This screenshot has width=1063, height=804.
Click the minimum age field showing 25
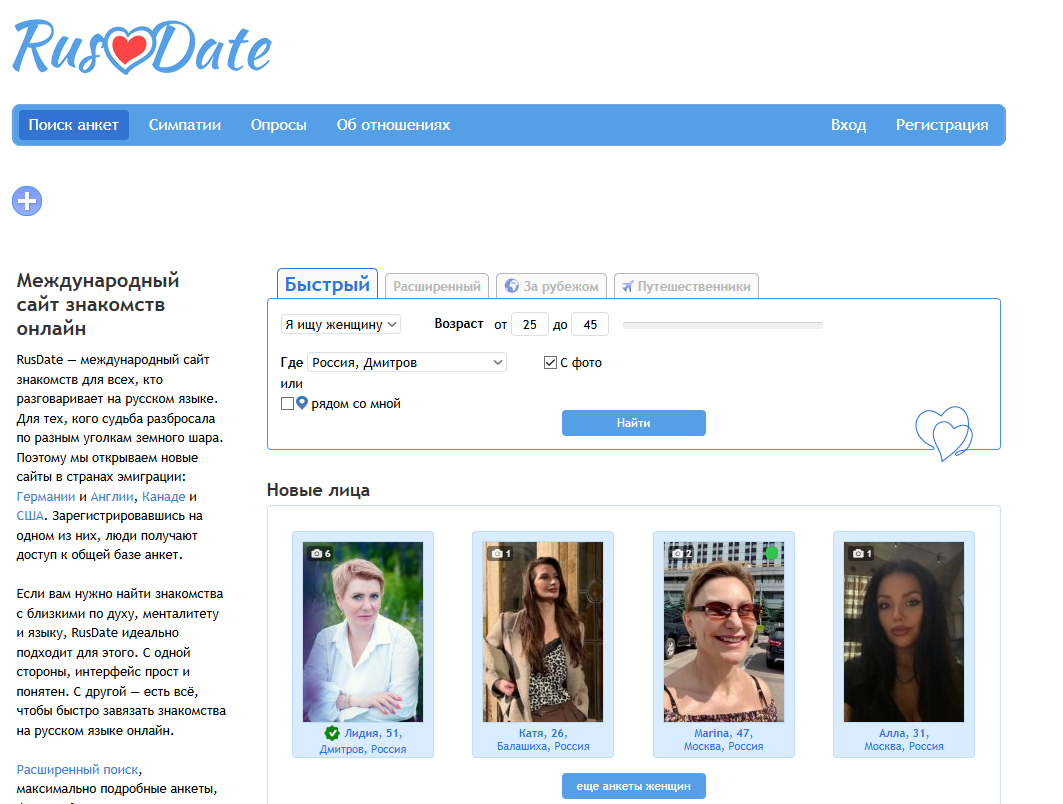click(x=529, y=325)
